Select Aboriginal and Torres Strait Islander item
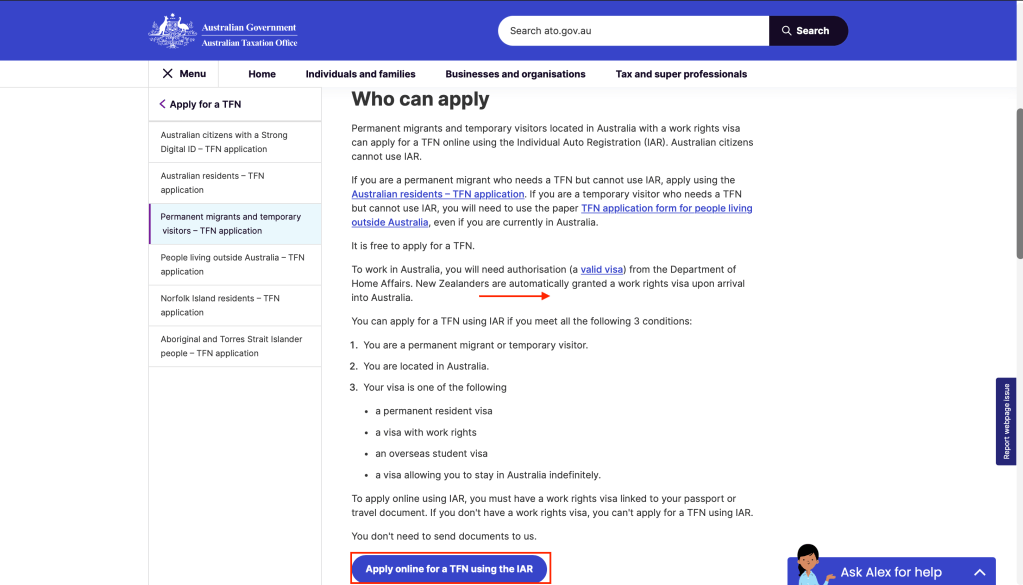Viewport: 1023px width, 585px height. [231, 346]
